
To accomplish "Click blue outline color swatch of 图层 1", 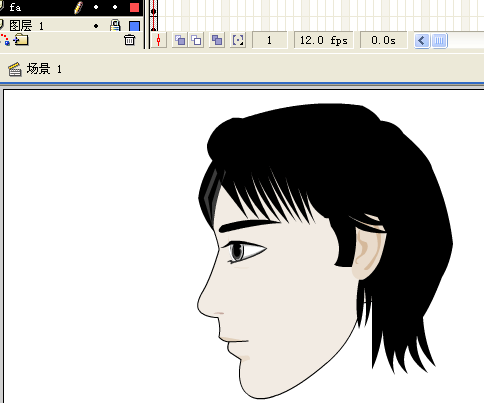I will [135, 26].
